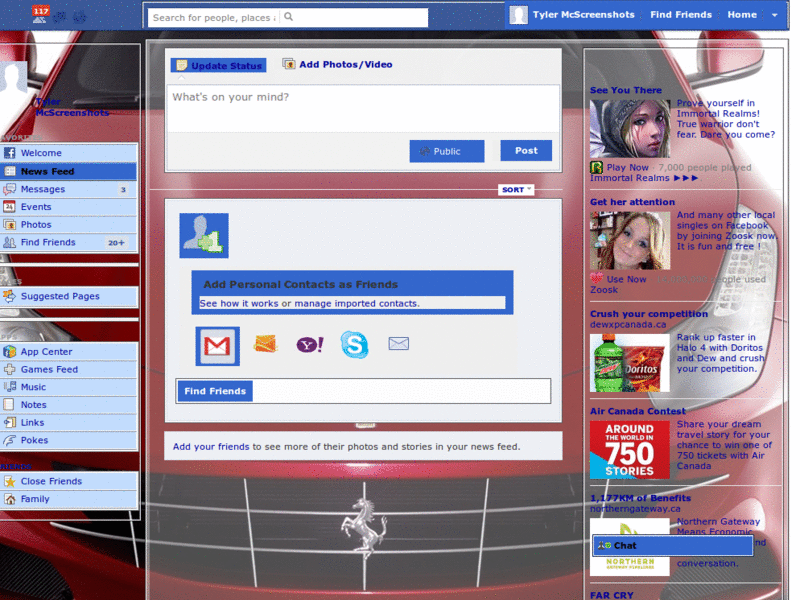Viewport: 800px width, 600px height.
Task: Open the Chat bar
Action: pos(672,545)
